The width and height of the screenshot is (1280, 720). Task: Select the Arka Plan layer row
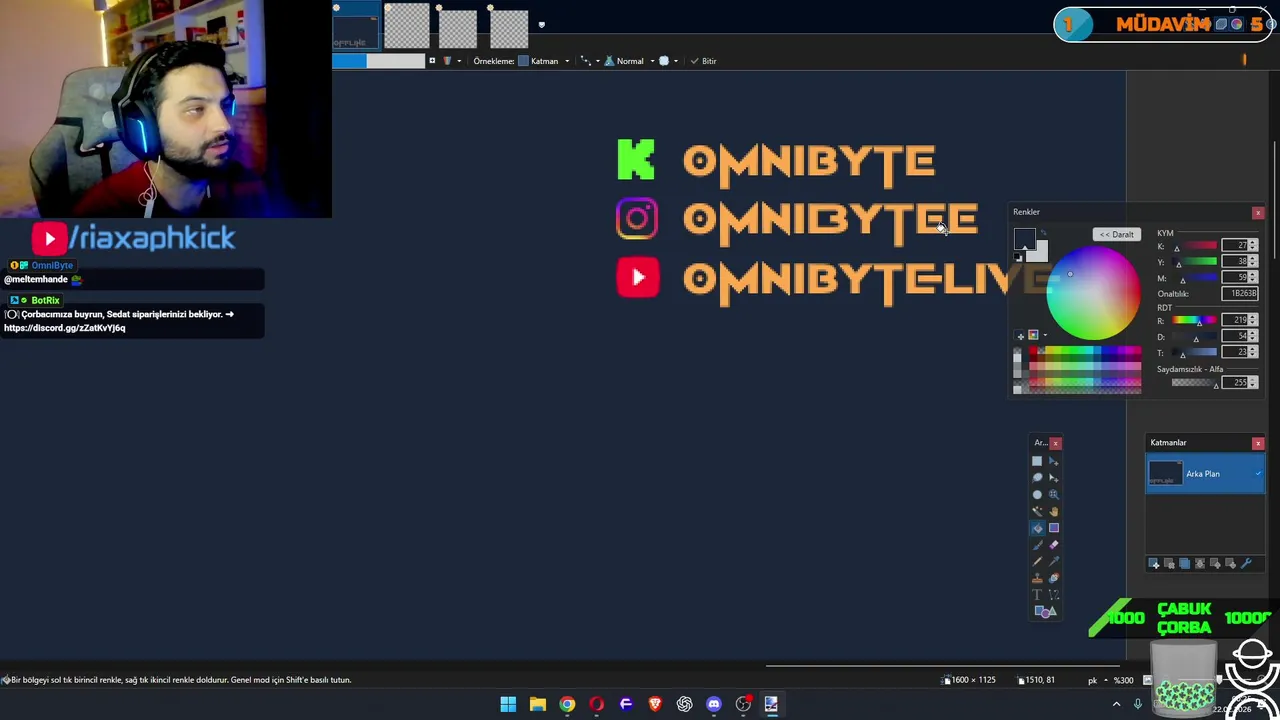point(1205,473)
